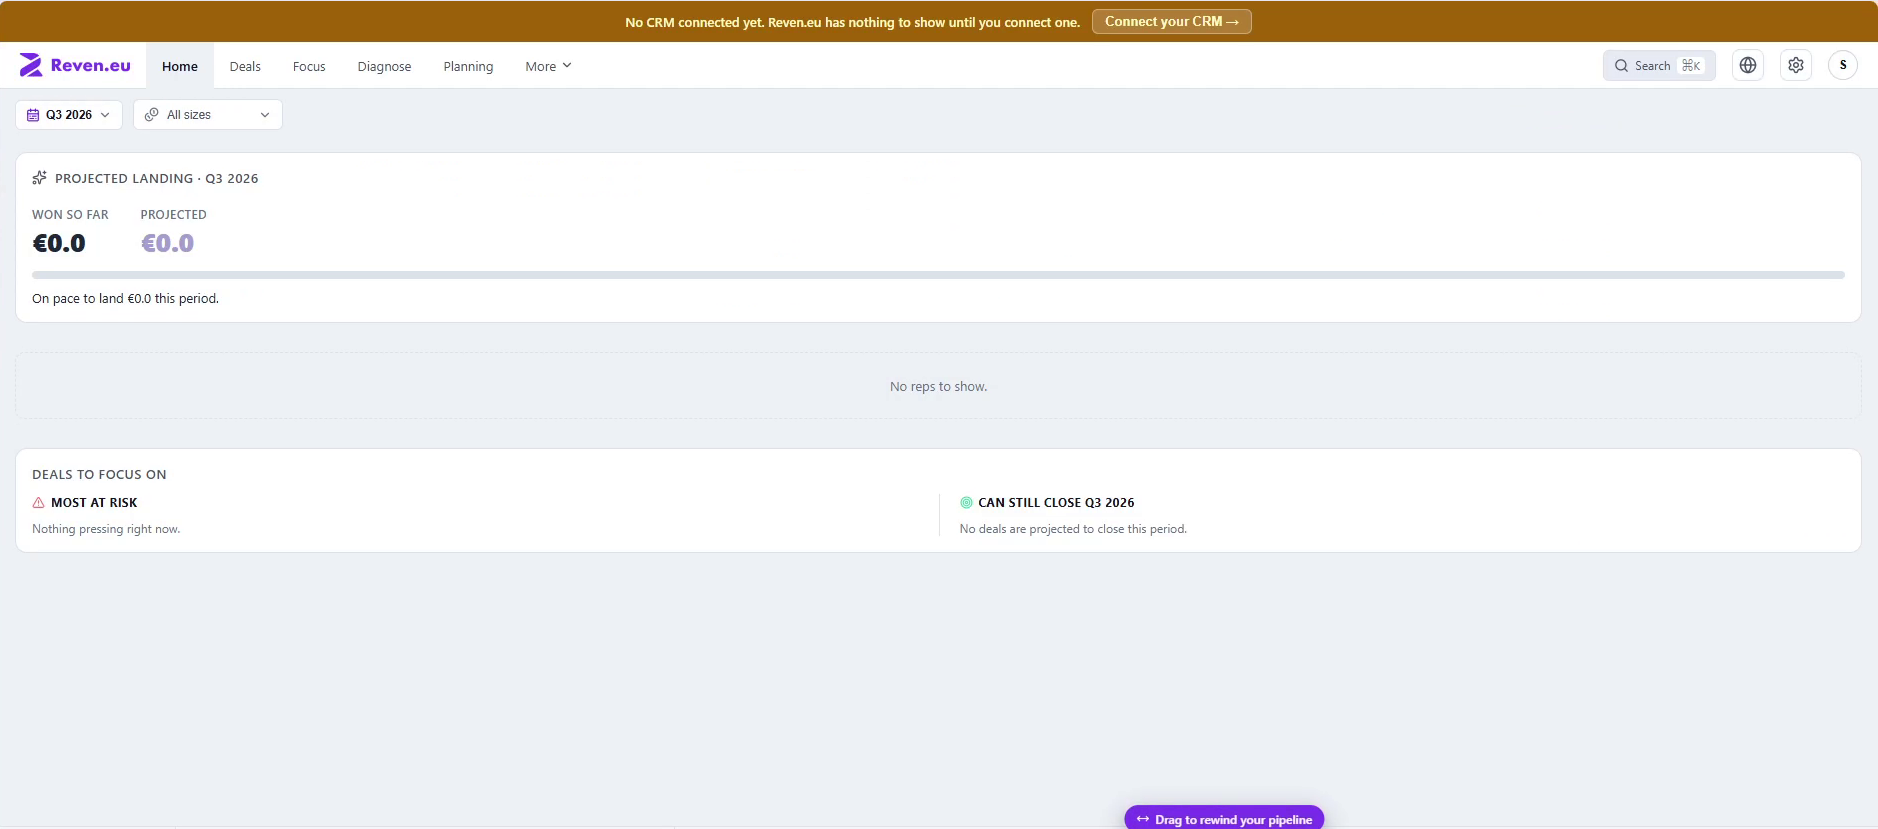This screenshot has width=1878, height=829.
Task: Click the Most At Risk warning triangle icon
Action: (38, 503)
